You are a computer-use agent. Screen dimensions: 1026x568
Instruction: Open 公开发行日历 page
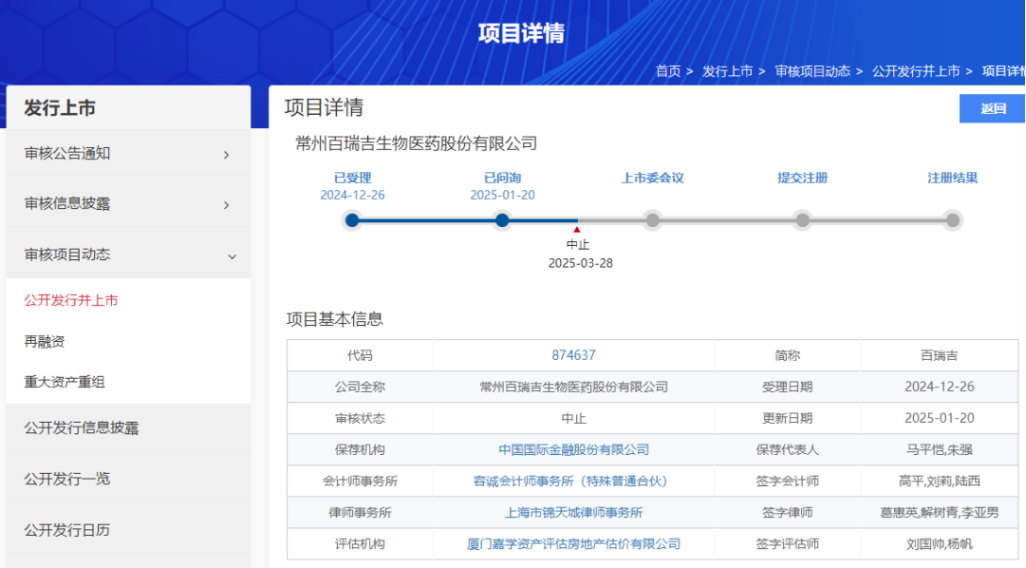[x=67, y=530]
